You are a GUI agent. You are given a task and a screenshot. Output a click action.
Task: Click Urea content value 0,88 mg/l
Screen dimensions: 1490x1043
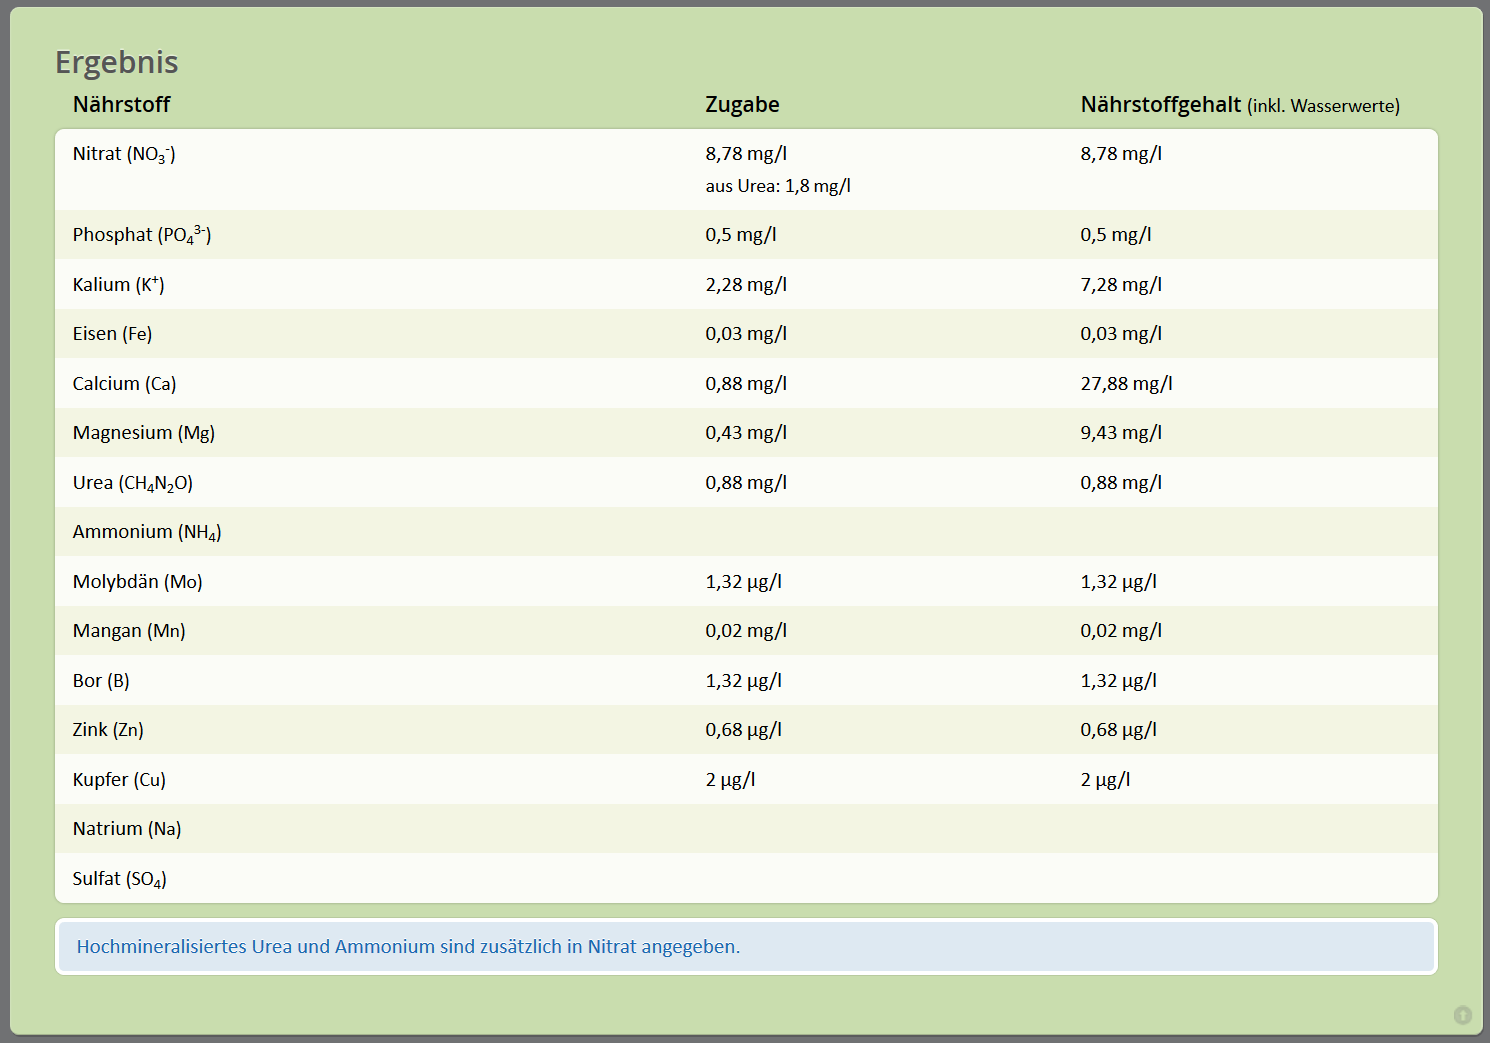(x=1121, y=483)
